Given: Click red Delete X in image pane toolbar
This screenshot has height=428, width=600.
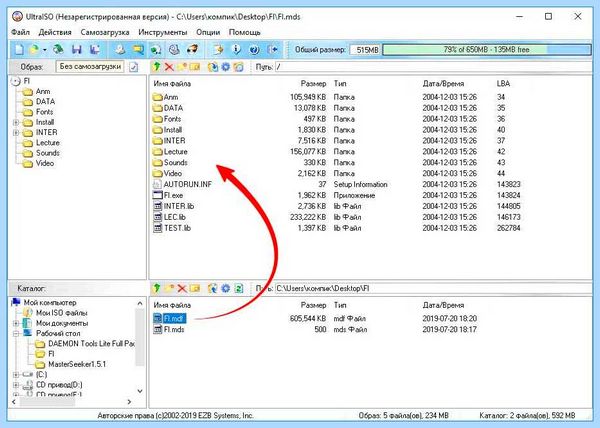Looking at the screenshot, I should [169, 67].
